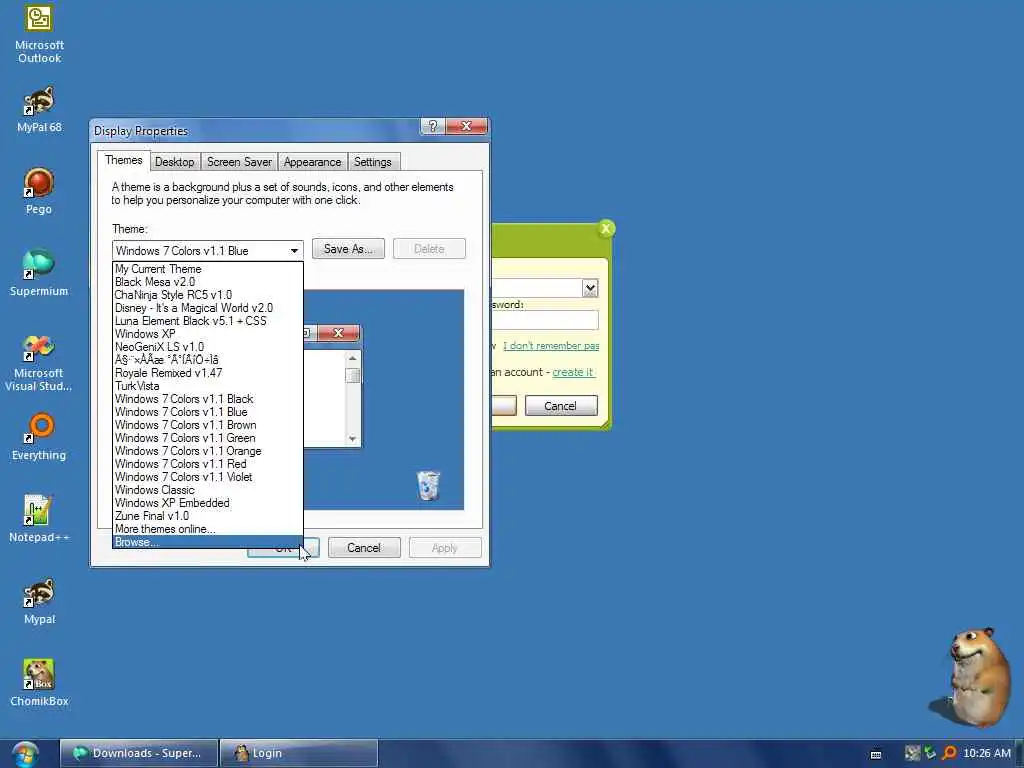Close the green login window
This screenshot has width=1024, height=768.
605,229
